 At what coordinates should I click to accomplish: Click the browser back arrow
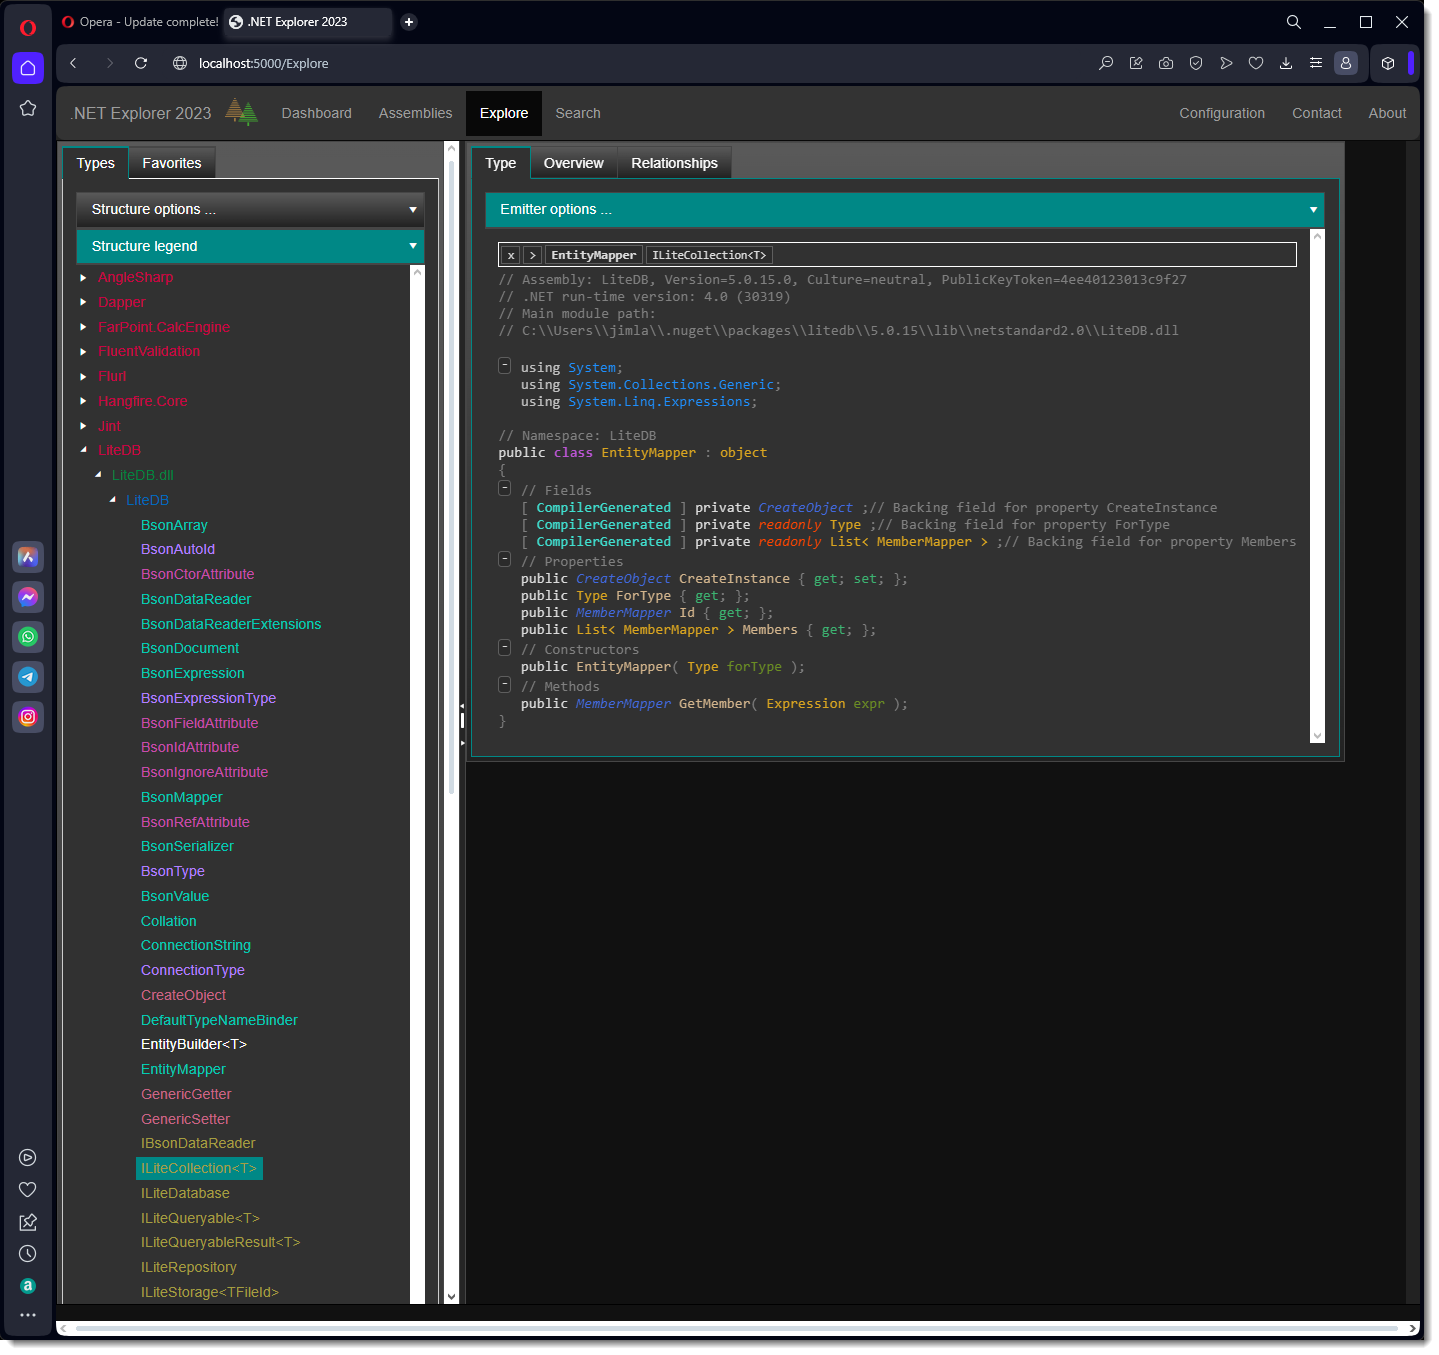coord(73,63)
